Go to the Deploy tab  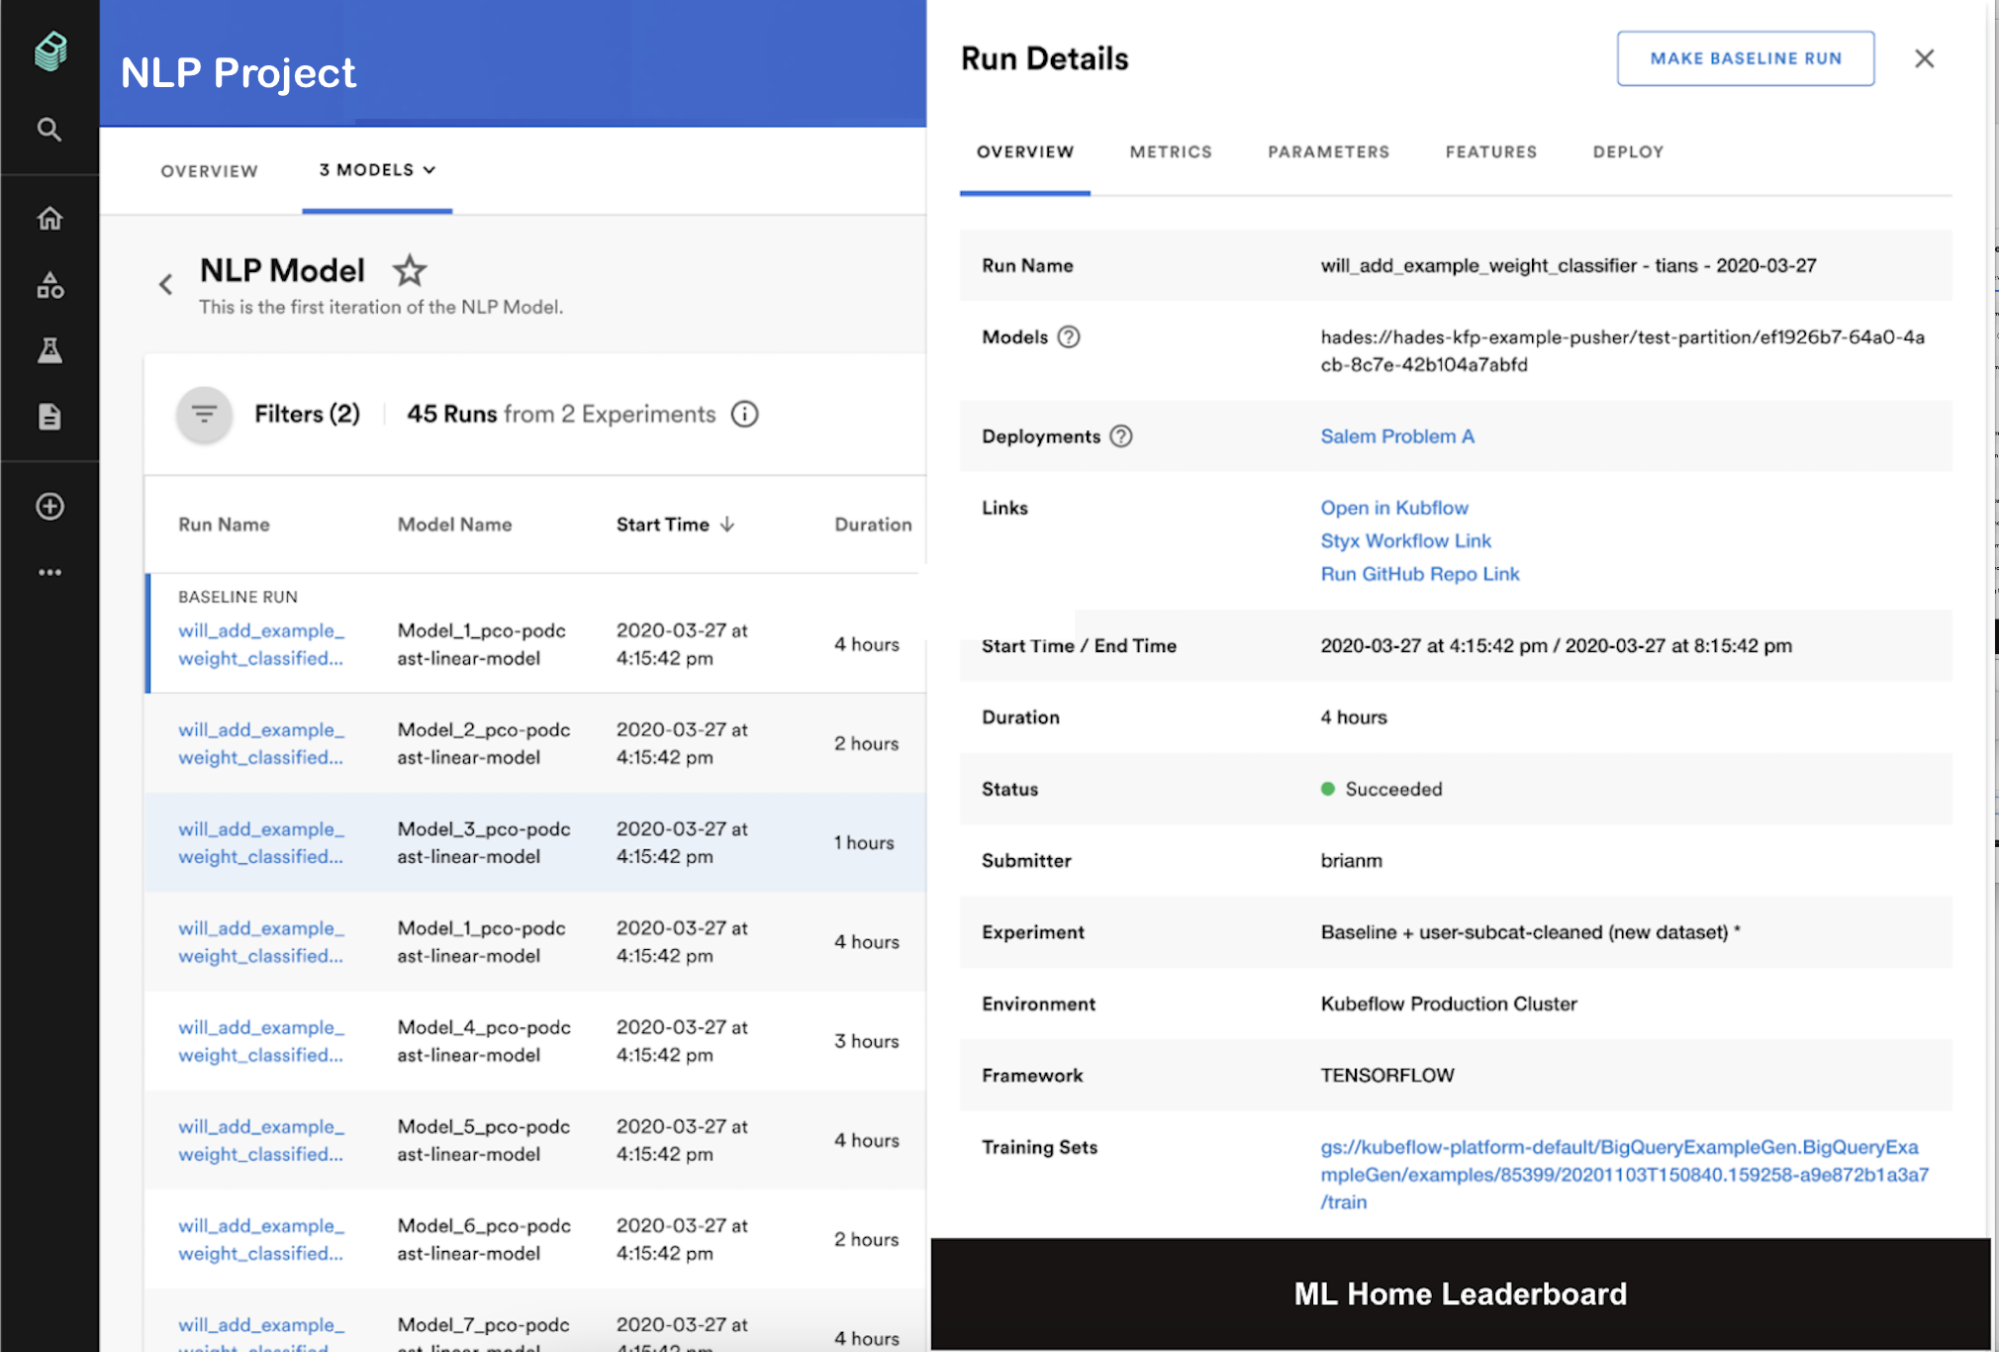pos(1628,152)
